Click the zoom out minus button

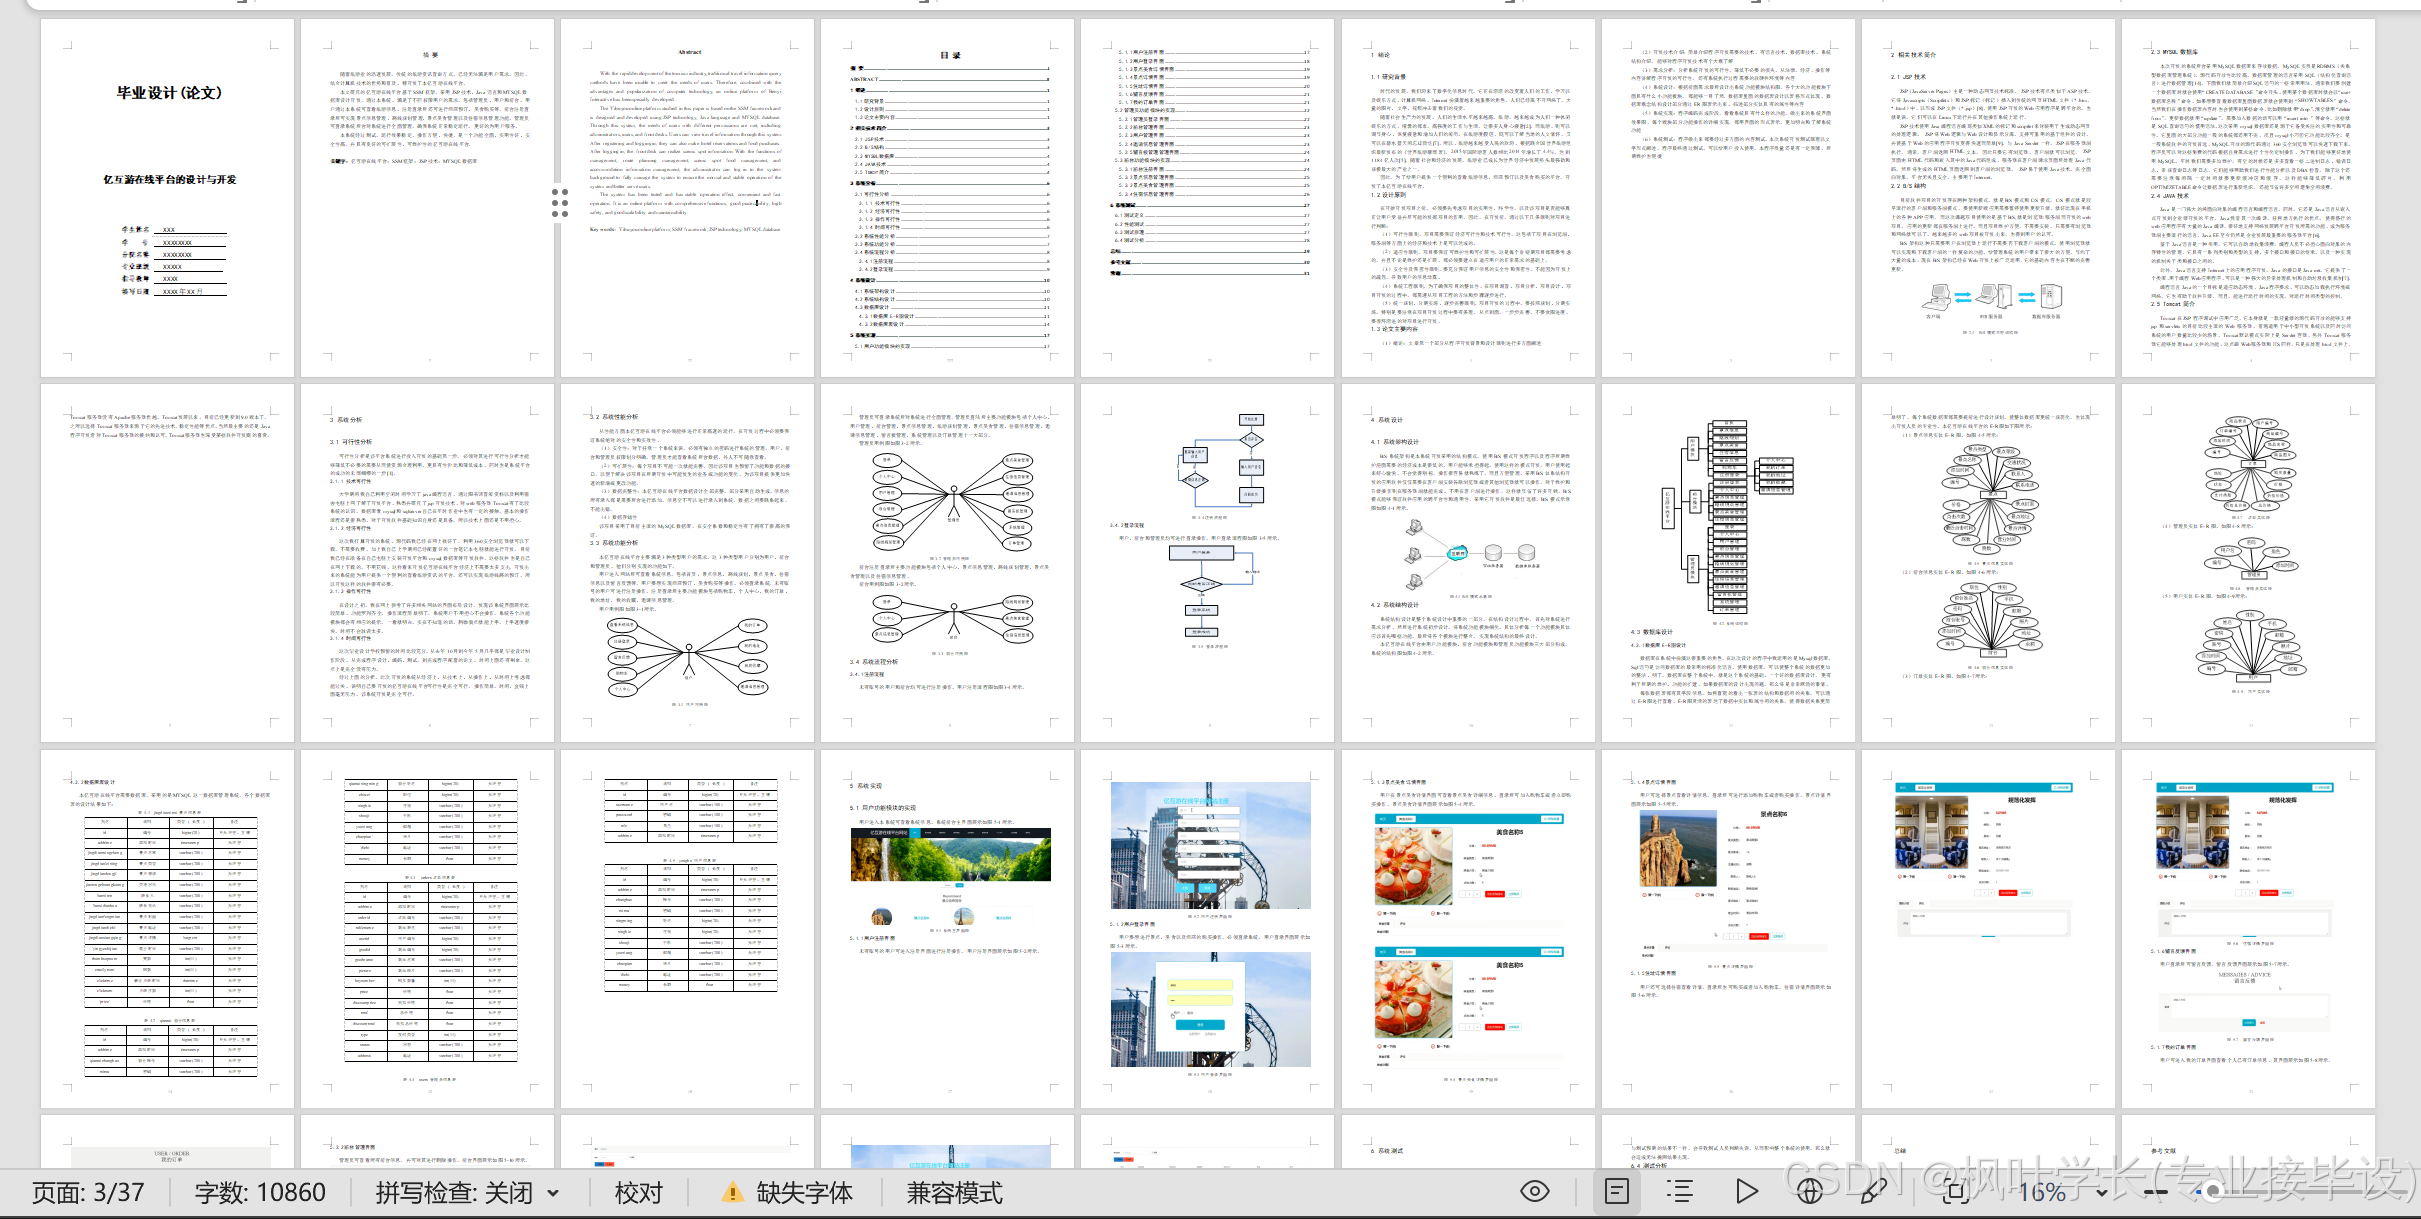(2154, 1192)
